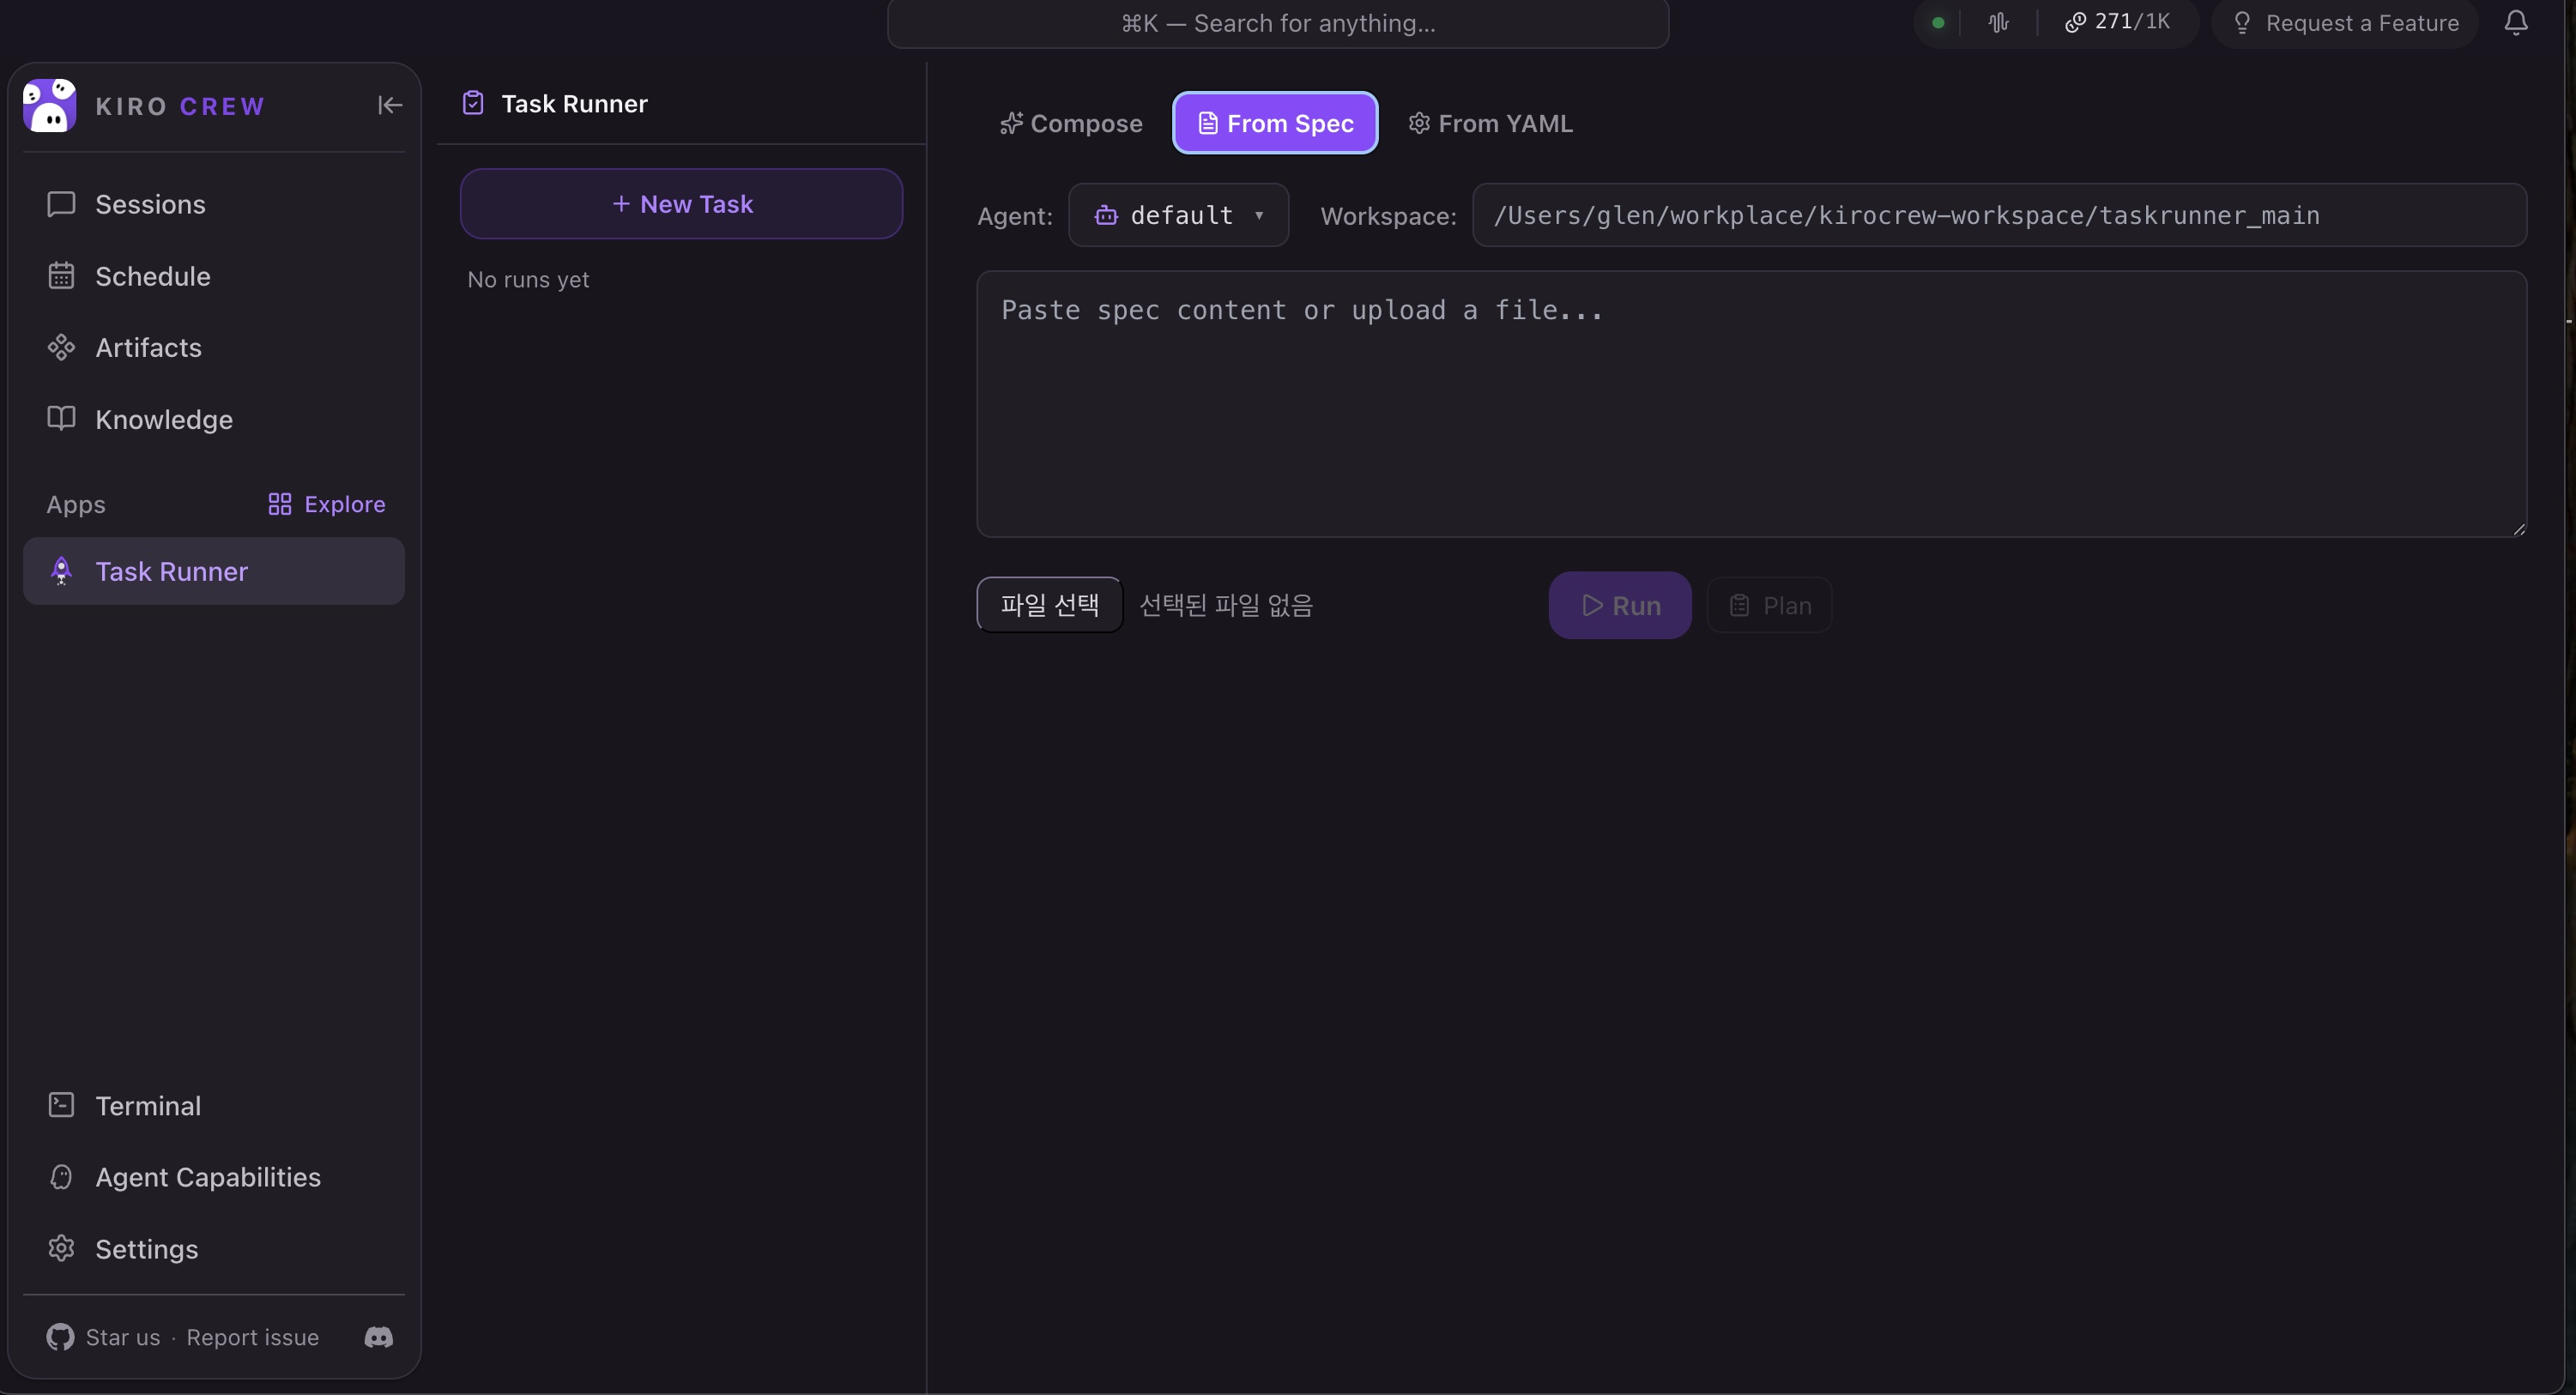Click the Report issue link

(253, 1337)
